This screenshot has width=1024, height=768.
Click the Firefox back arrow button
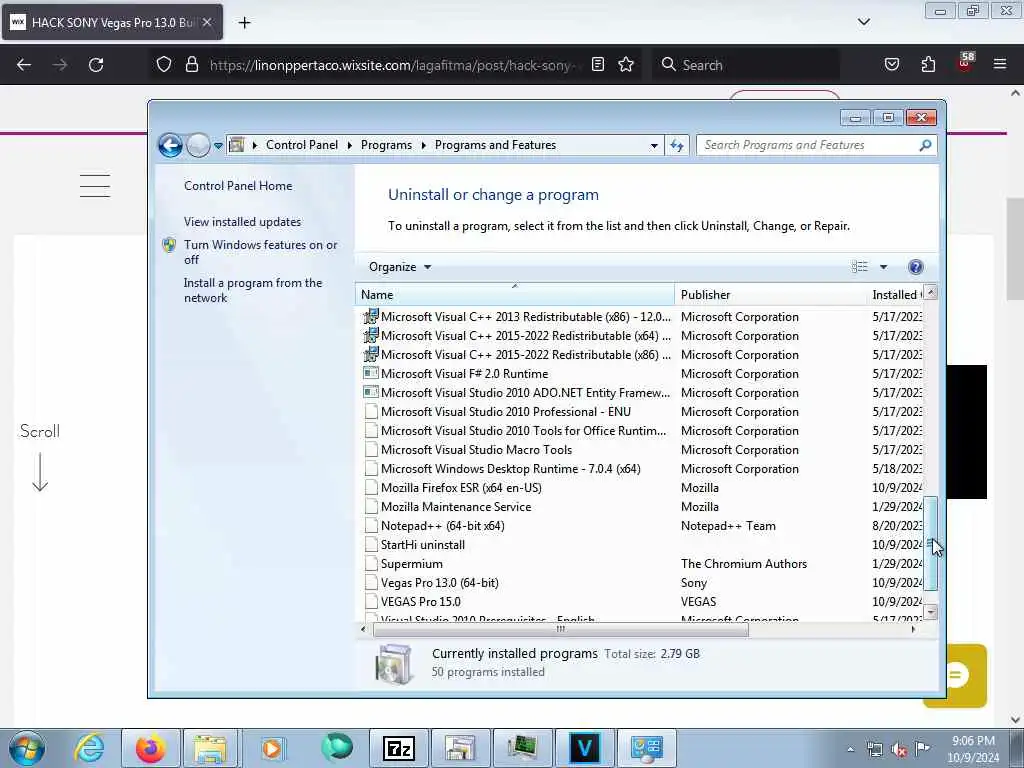[x=24, y=65]
